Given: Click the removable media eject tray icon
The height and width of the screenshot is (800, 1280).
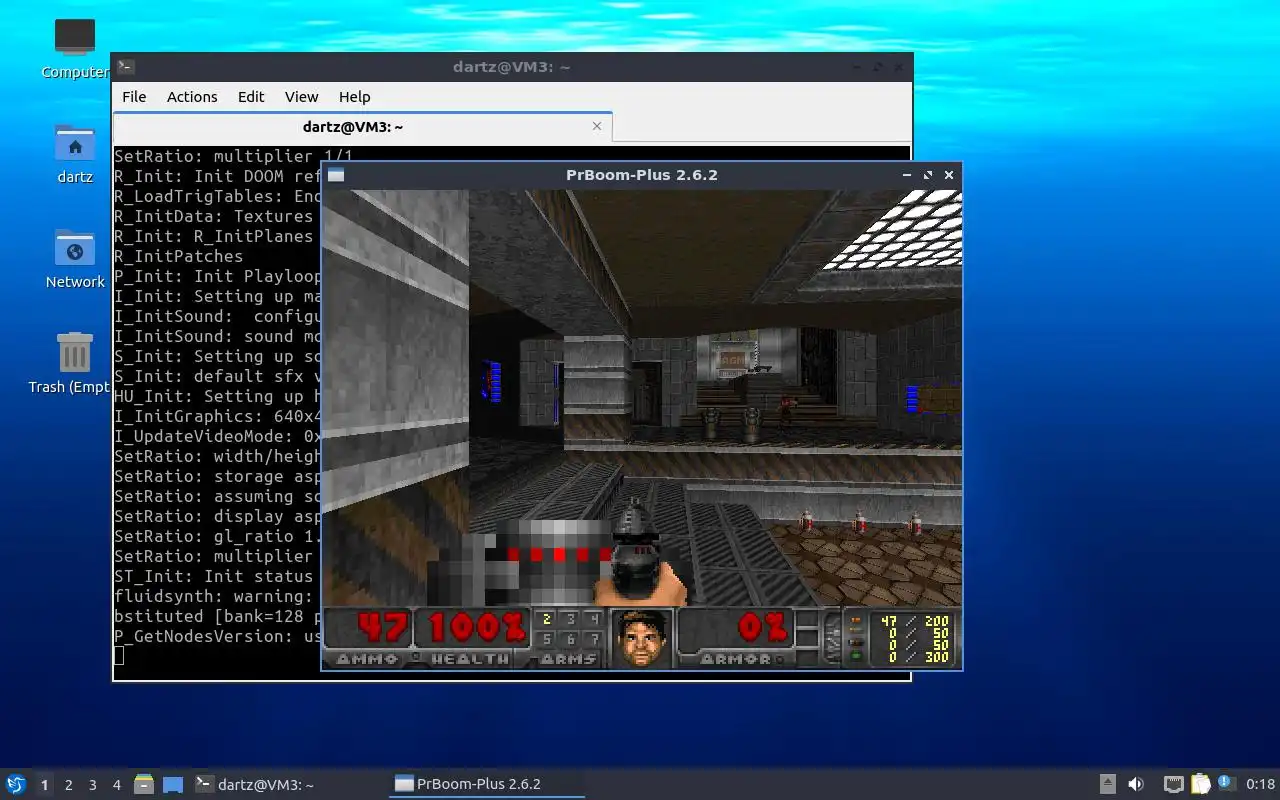Looking at the screenshot, I should pyautogui.click(x=1107, y=784).
